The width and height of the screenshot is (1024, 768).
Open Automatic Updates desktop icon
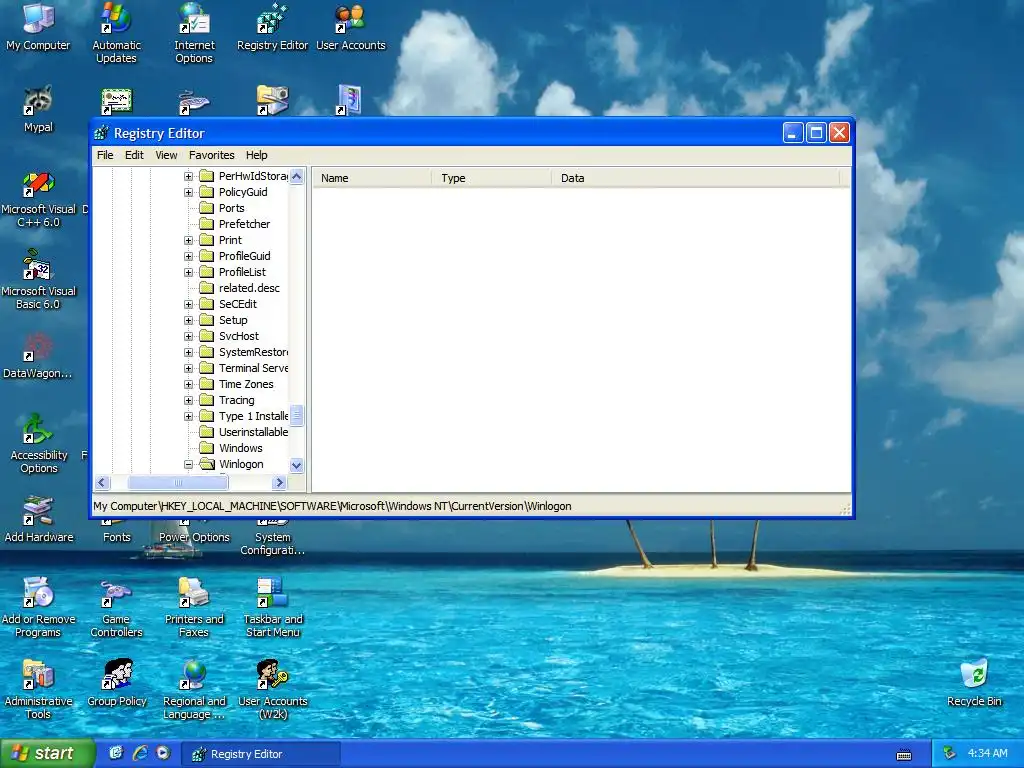[x=116, y=33]
